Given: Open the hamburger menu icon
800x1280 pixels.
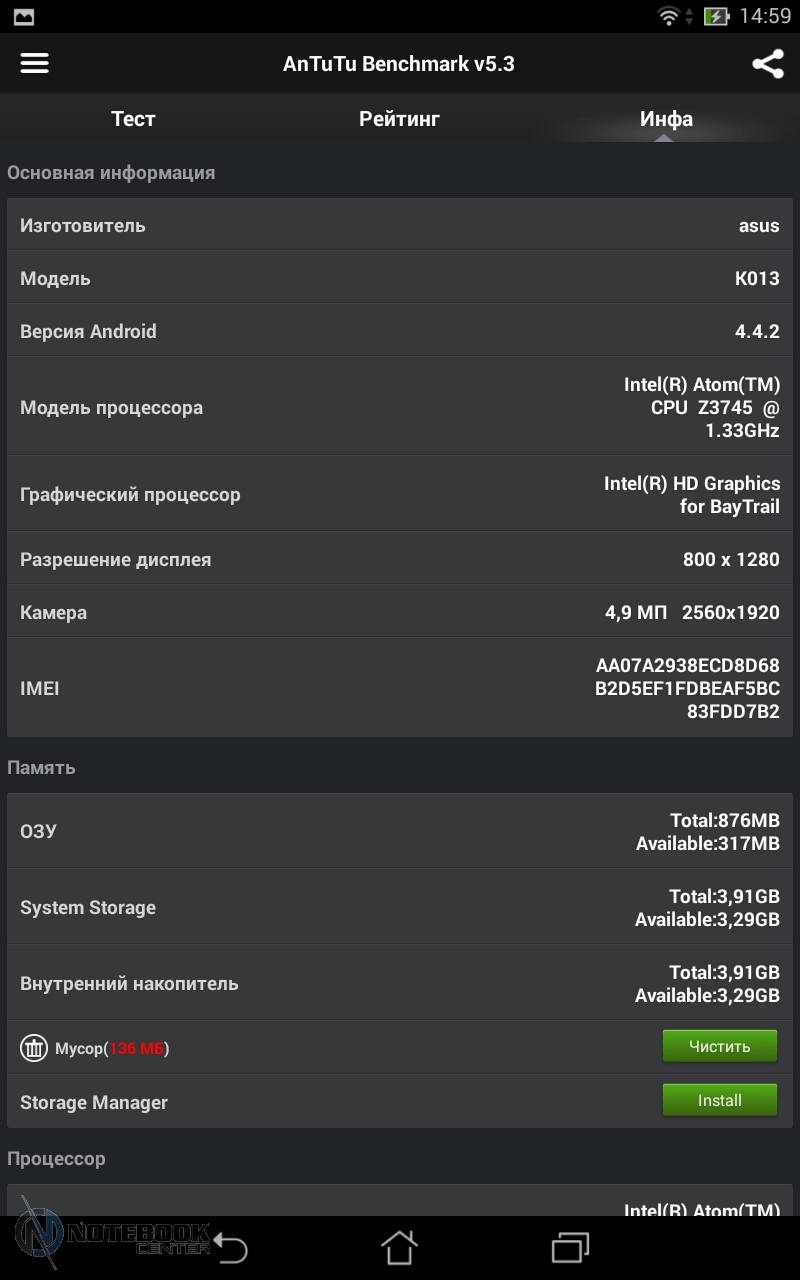Looking at the screenshot, I should (x=35, y=63).
